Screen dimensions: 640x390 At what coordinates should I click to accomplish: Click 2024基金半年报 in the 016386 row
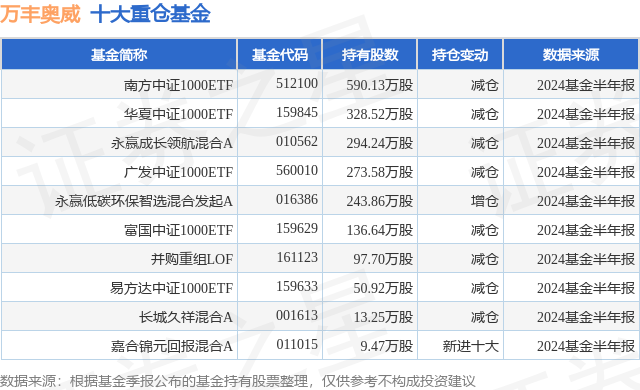coord(586,201)
